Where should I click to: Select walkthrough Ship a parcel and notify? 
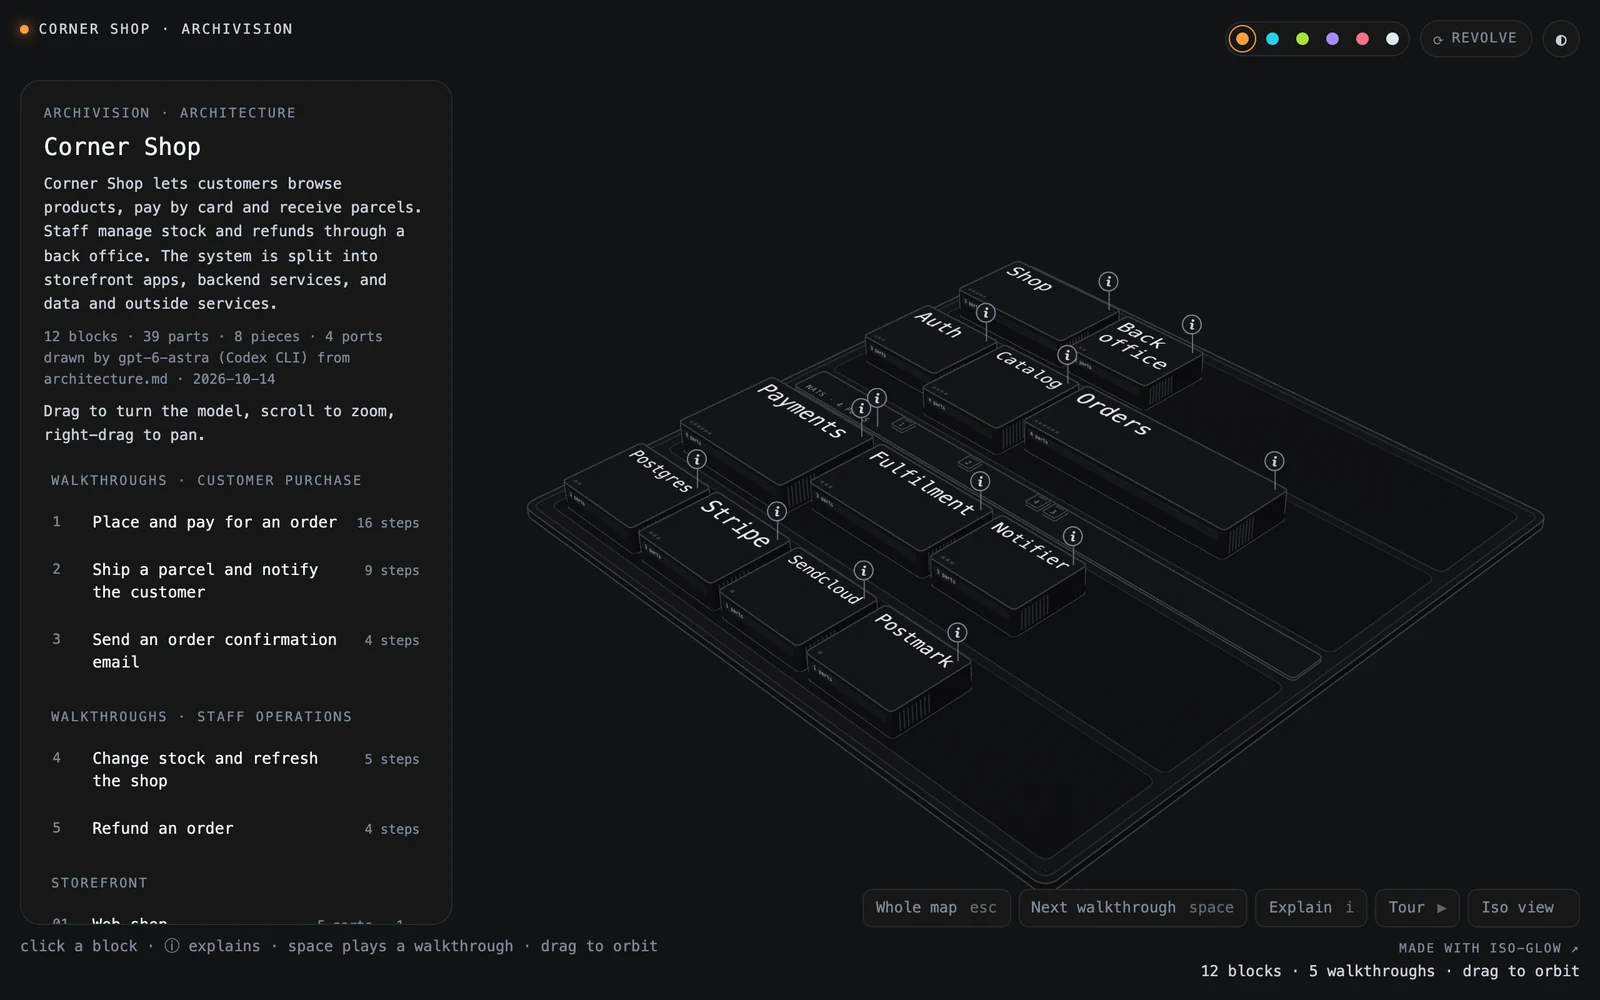(x=236, y=581)
